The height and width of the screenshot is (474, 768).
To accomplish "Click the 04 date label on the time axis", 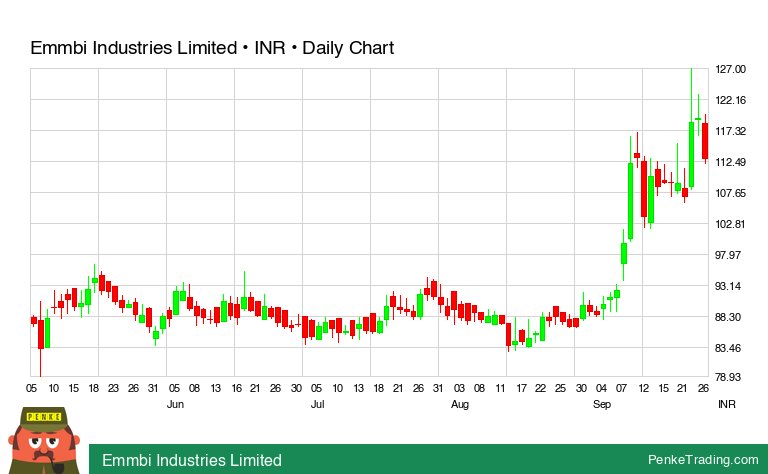I will [601, 388].
